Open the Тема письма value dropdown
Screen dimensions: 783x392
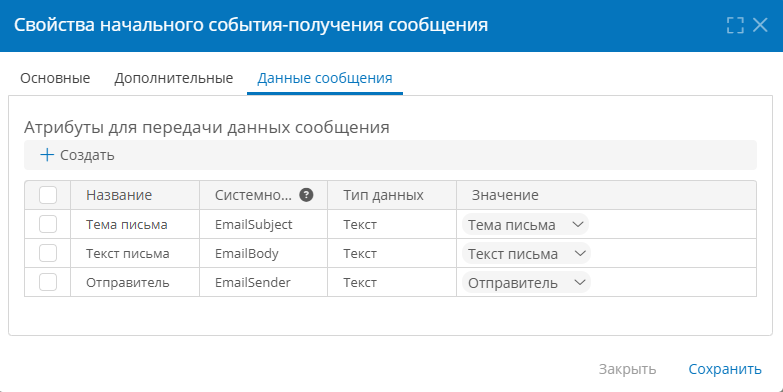(525, 225)
